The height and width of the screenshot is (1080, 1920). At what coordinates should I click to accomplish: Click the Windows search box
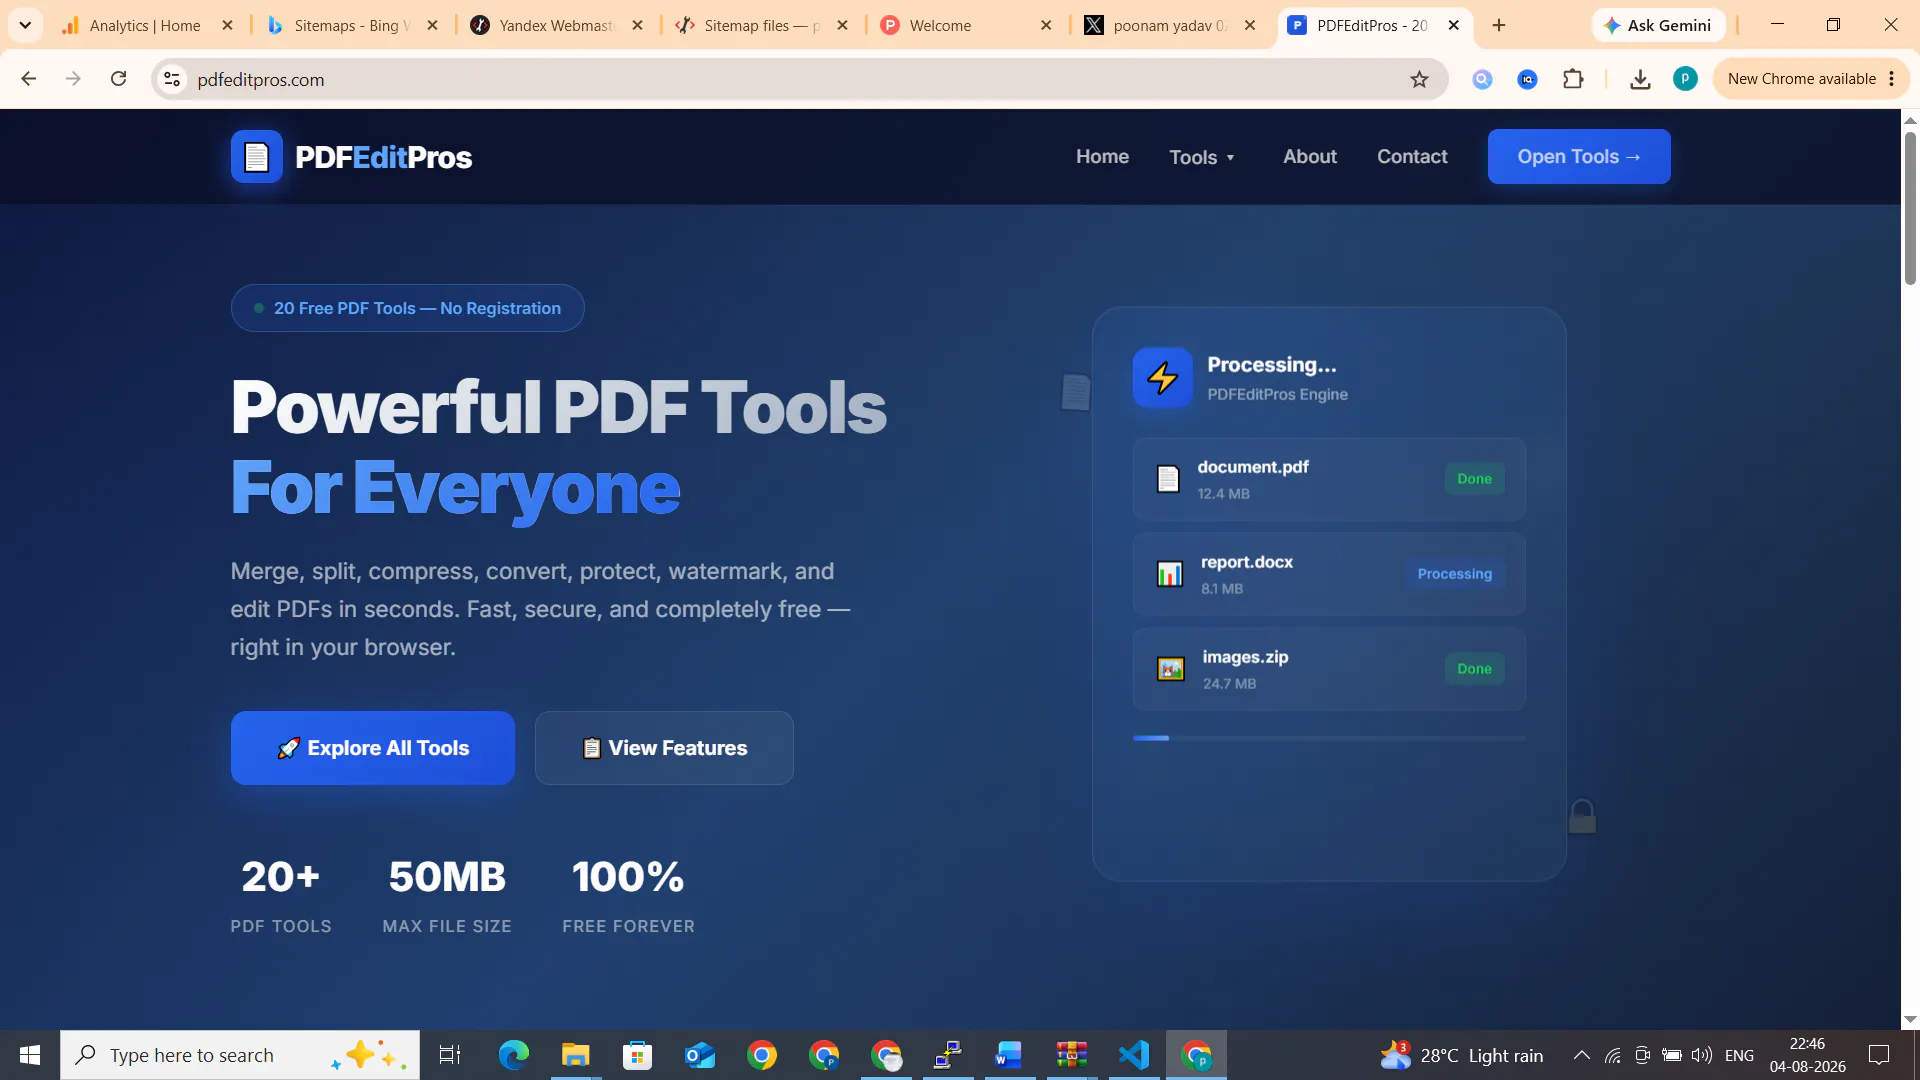tap(240, 1055)
